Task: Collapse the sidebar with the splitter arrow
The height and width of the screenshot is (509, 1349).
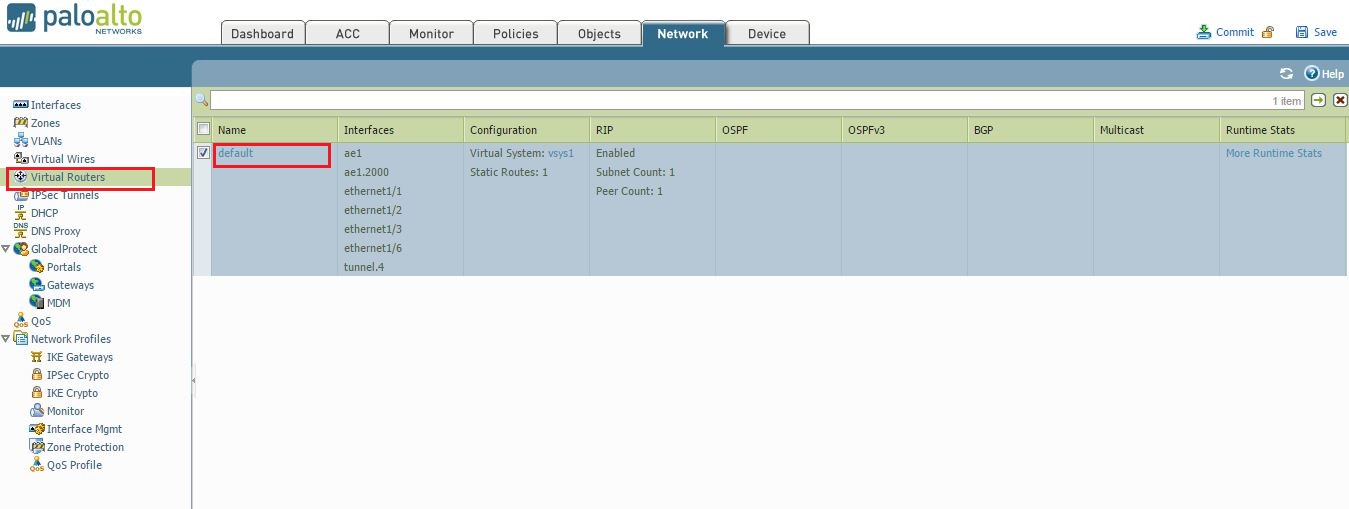Action: [194, 381]
